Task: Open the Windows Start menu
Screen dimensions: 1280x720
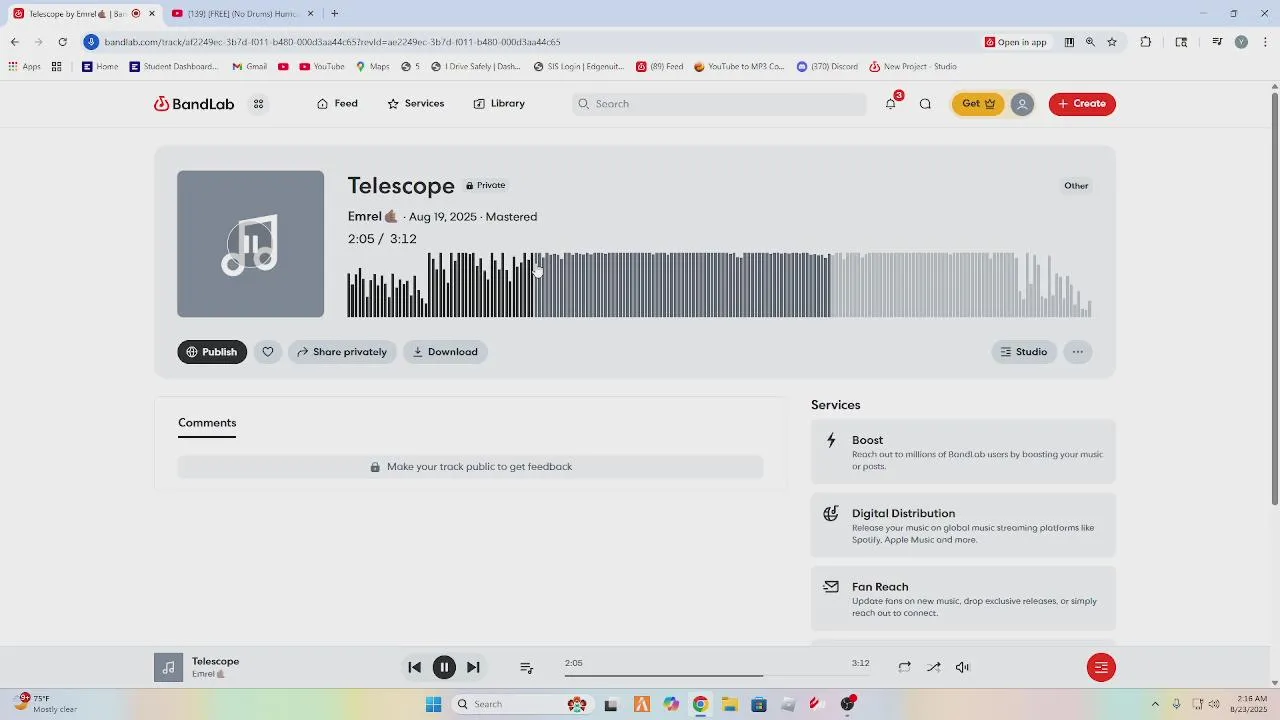Action: [433, 704]
